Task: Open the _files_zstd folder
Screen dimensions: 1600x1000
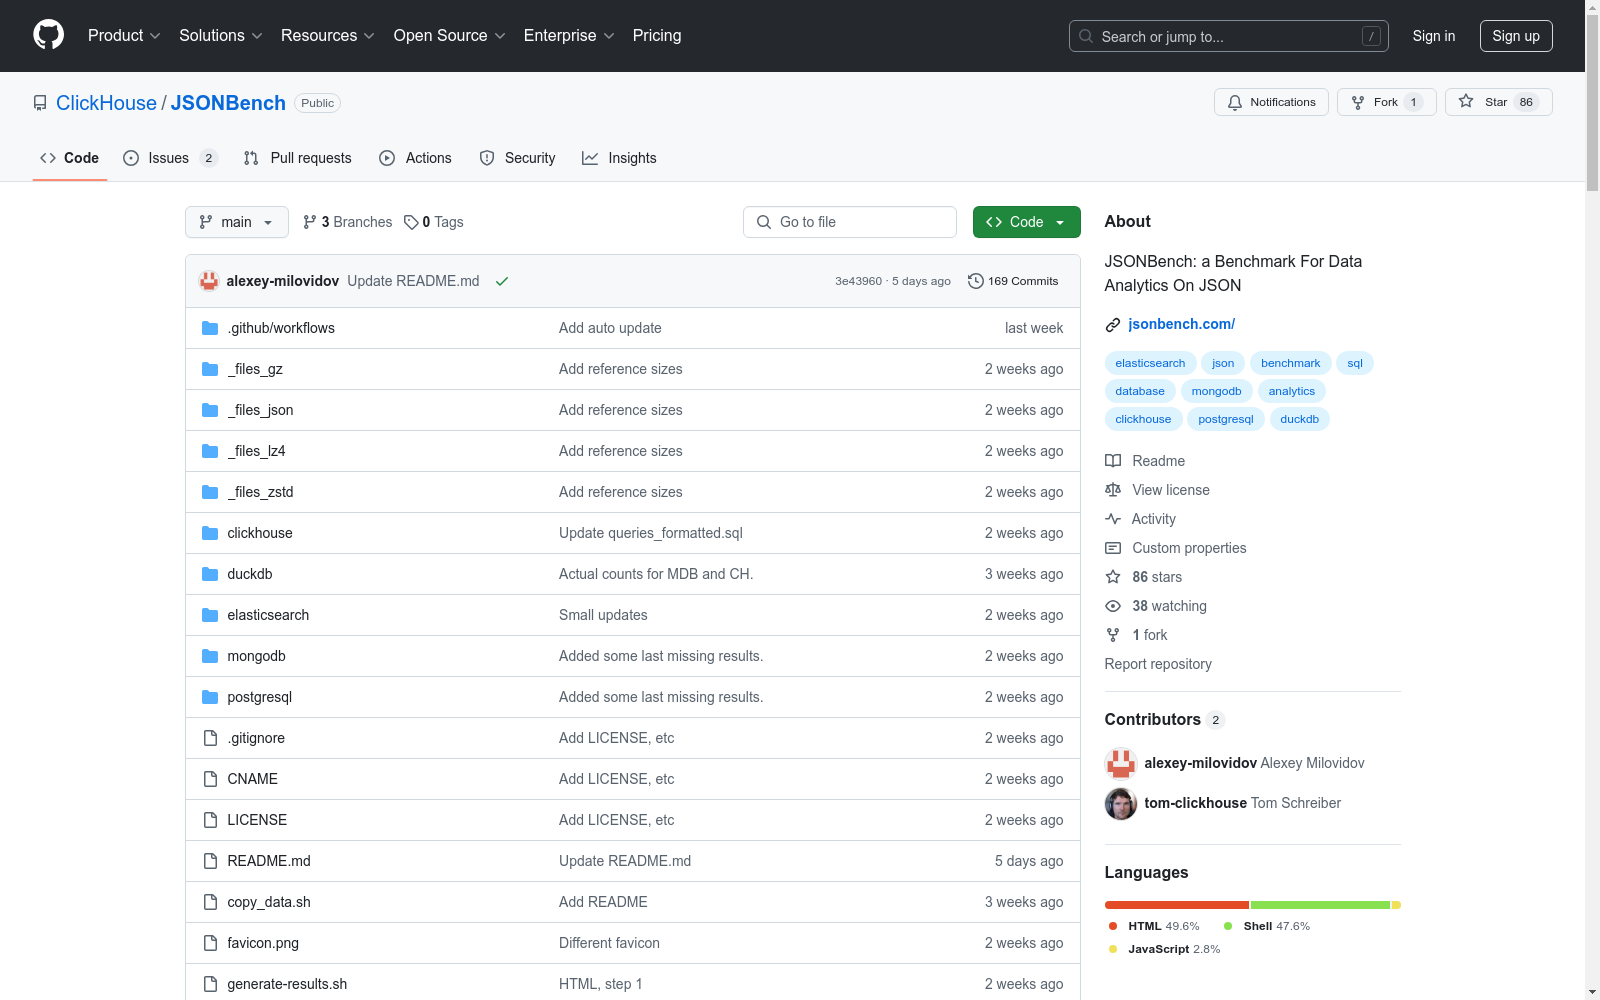Action: pos(260,492)
